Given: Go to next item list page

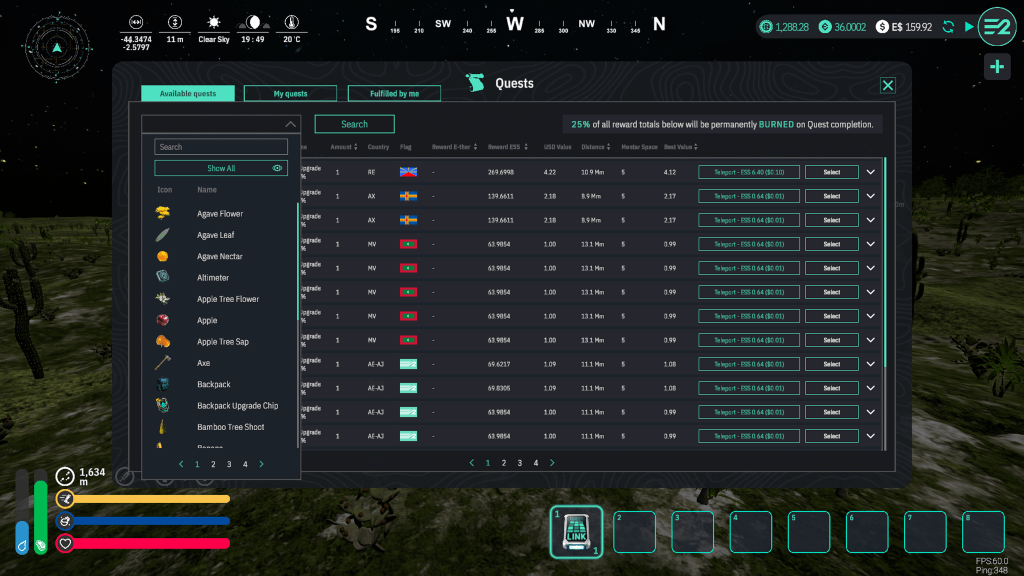Looking at the screenshot, I should [261, 464].
